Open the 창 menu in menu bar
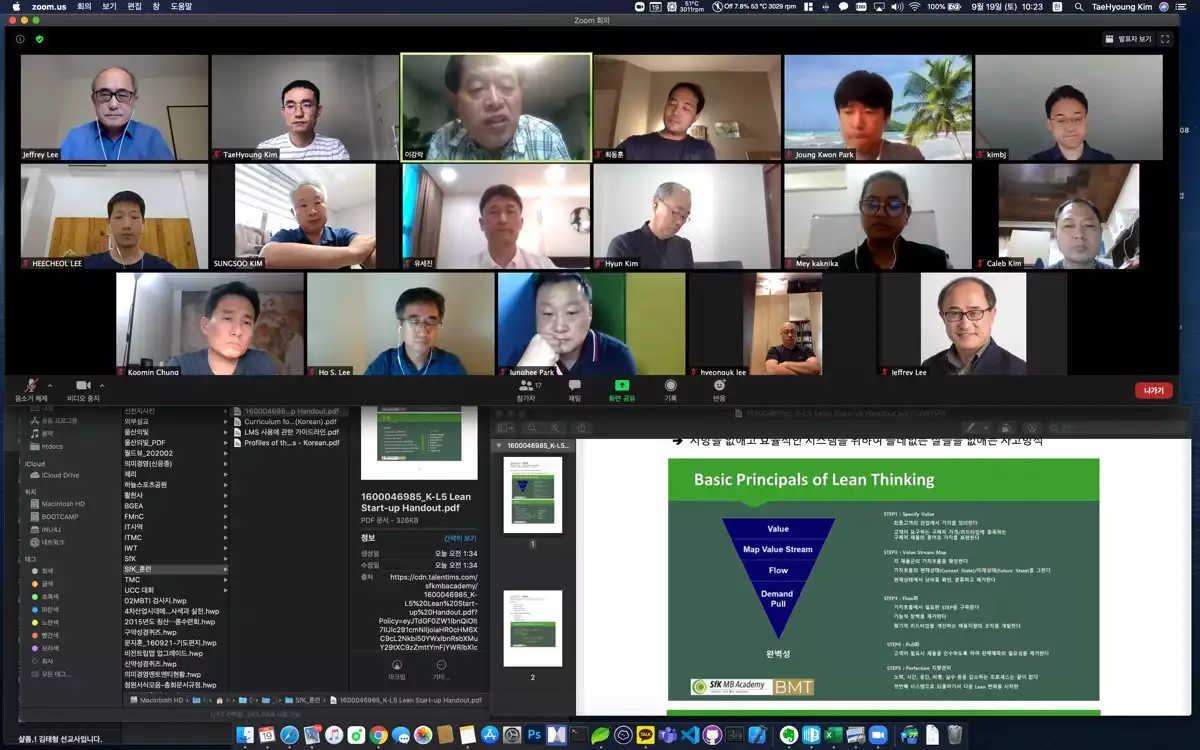 [156, 6]
